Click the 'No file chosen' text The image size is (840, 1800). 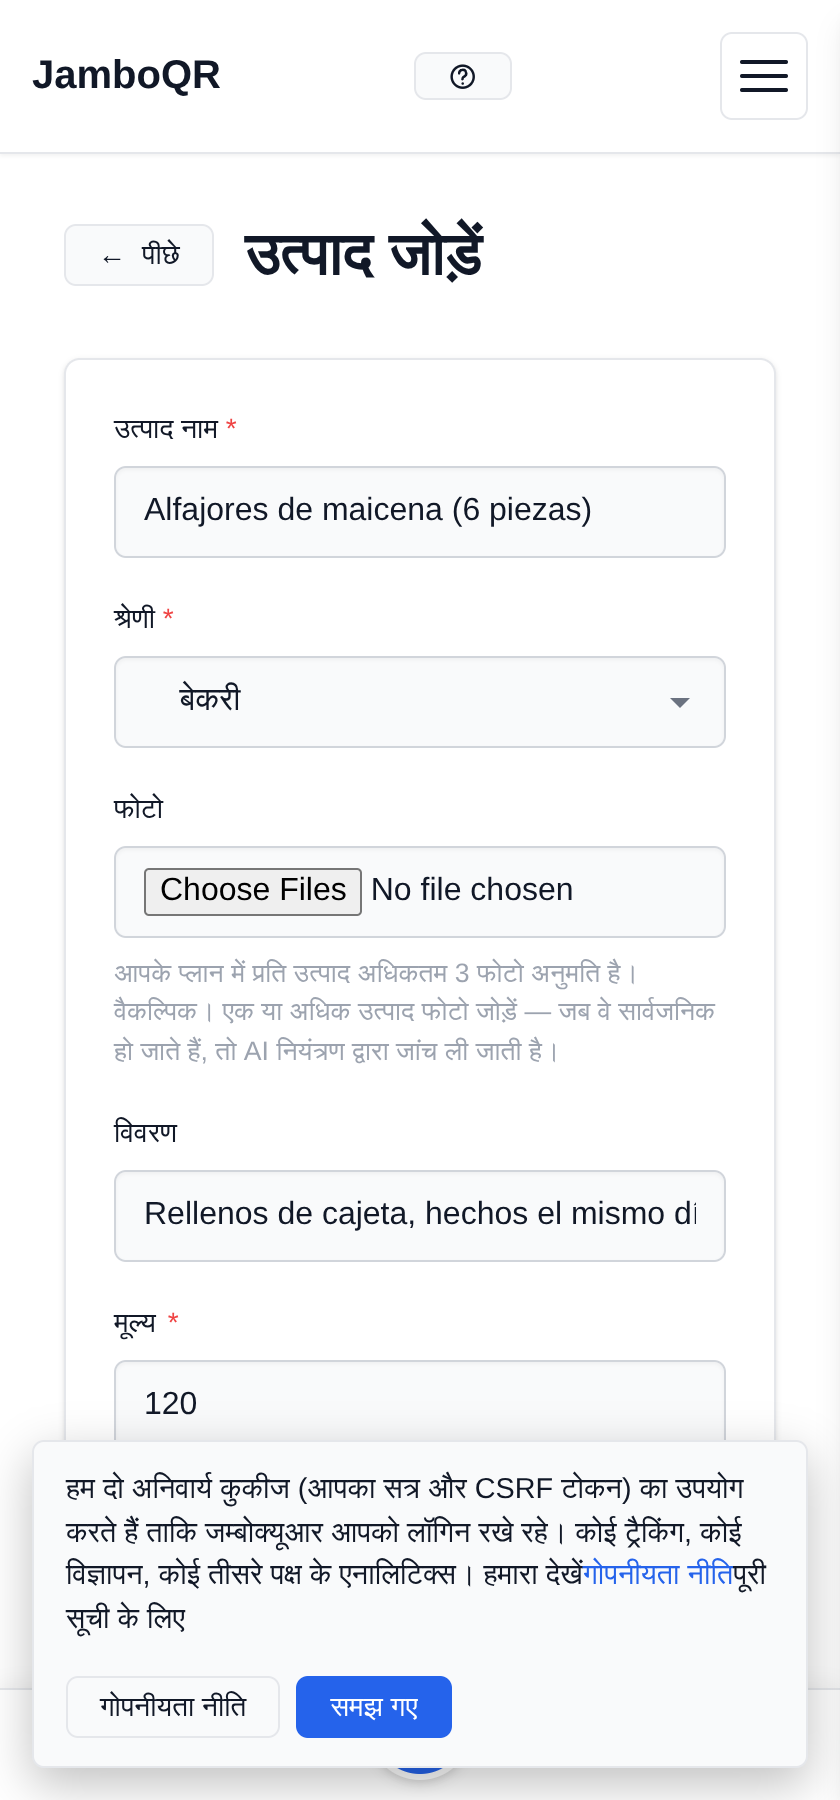pyautogui.click(x=472, y=890)
